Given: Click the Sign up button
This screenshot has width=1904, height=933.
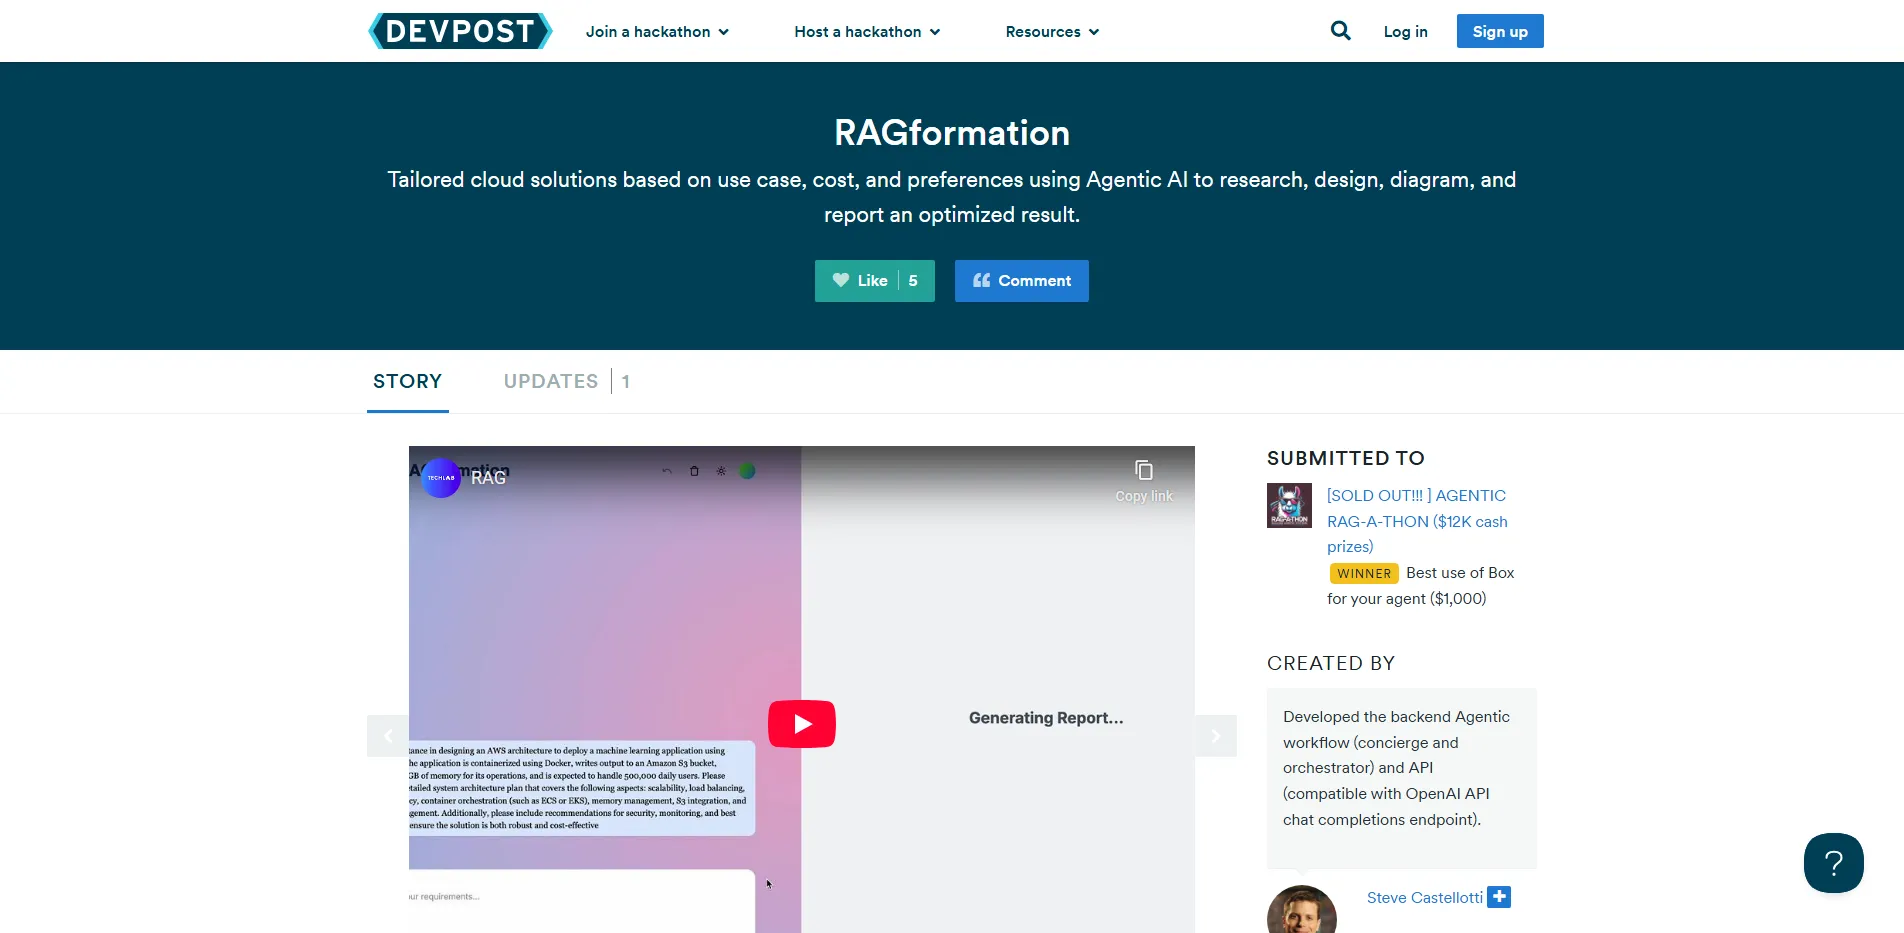Looking at the screenshot, I should point(1499,31).
